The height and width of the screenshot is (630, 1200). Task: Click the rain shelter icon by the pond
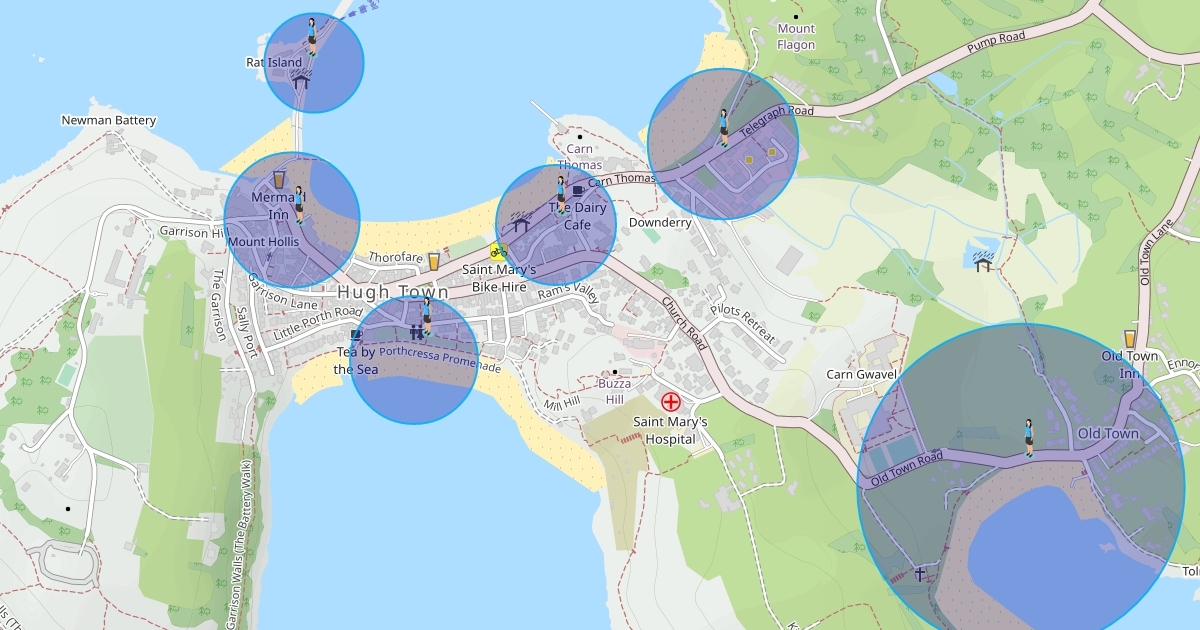point(983,260)
